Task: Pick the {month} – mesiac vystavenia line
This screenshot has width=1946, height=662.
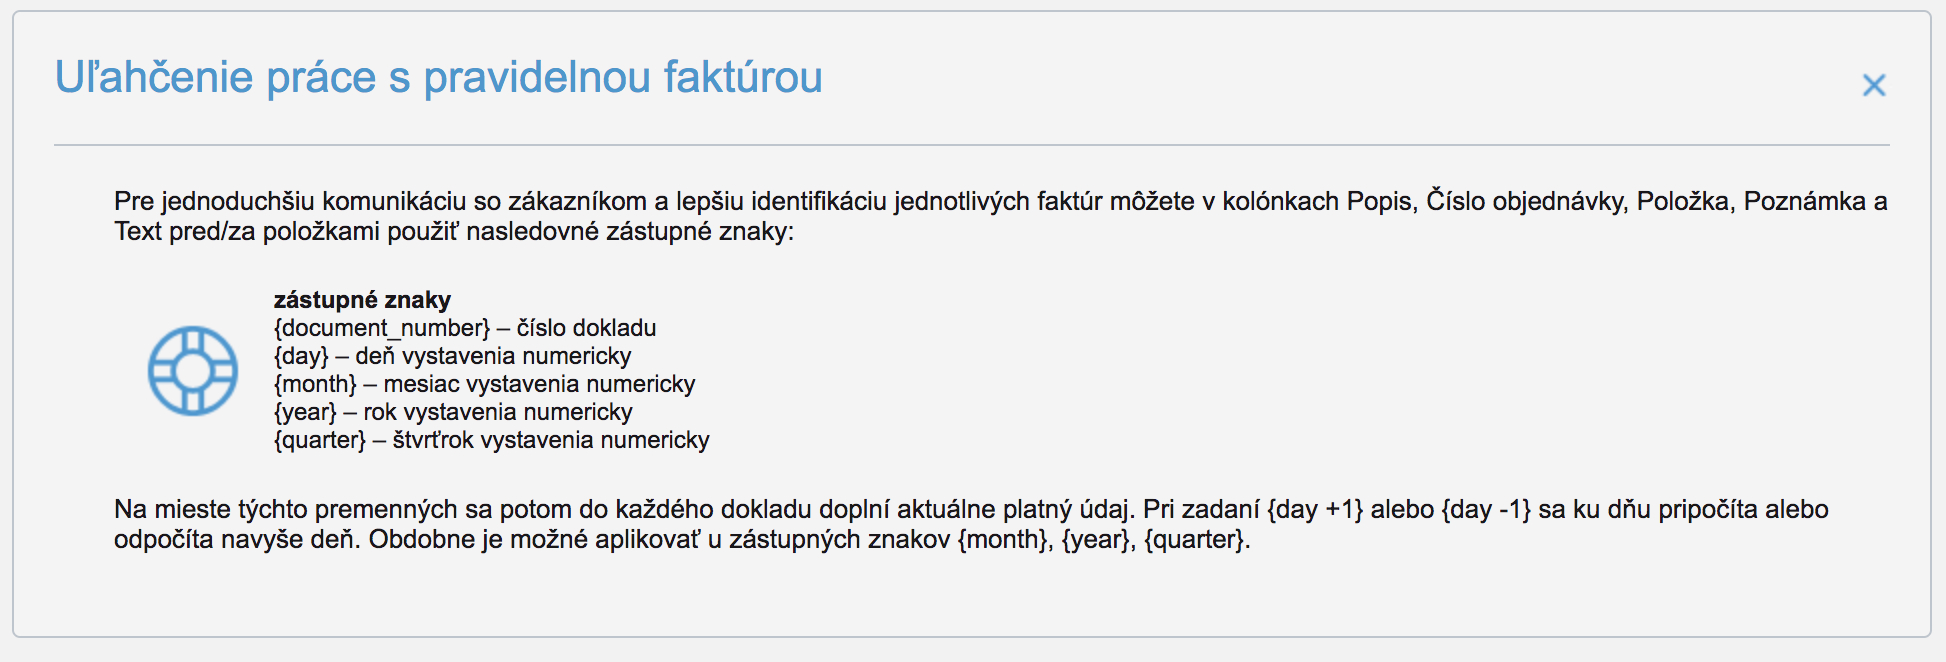Action: [484, 384]
